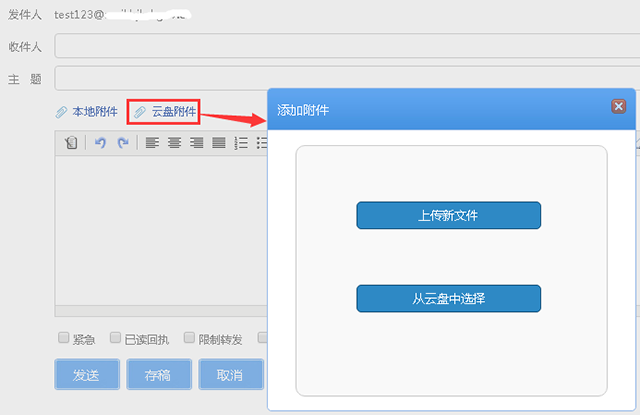The image size is (640, 415).
Task: Align text right in editor toolbar
Action: 196,143
